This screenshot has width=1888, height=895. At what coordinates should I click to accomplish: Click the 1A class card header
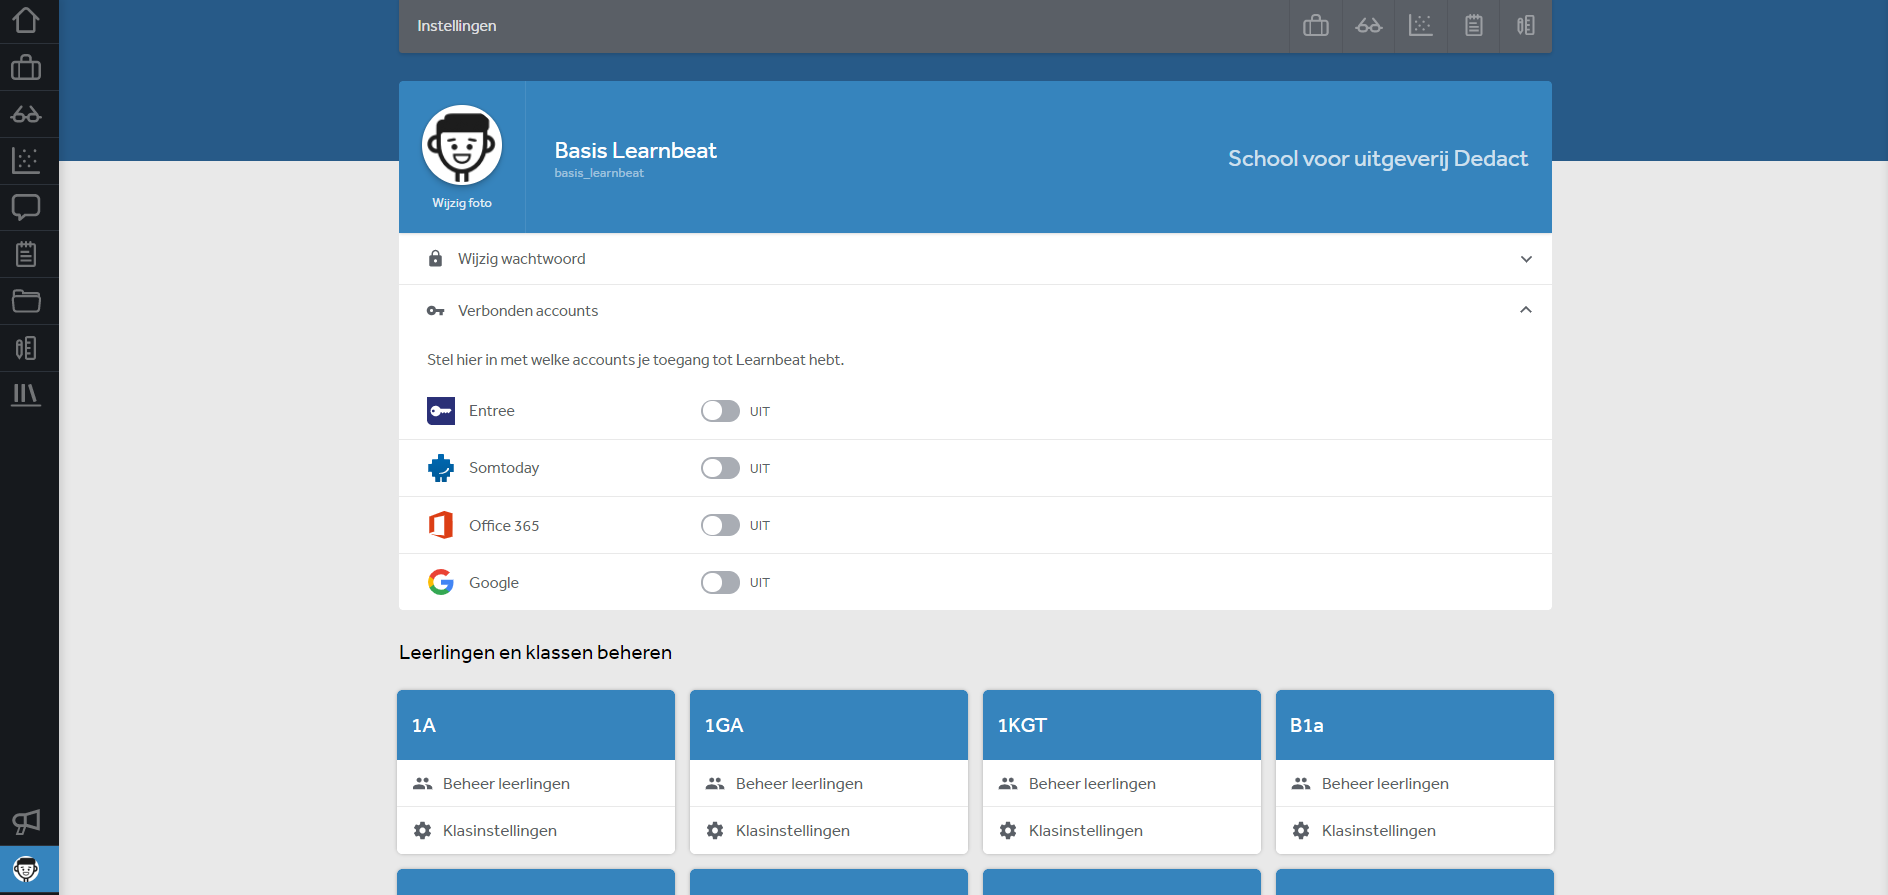(536, 725)
